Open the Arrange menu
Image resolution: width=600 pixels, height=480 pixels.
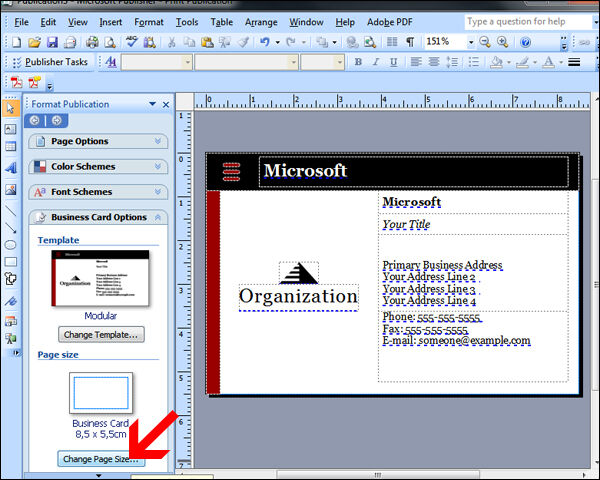tap(261, 22)
